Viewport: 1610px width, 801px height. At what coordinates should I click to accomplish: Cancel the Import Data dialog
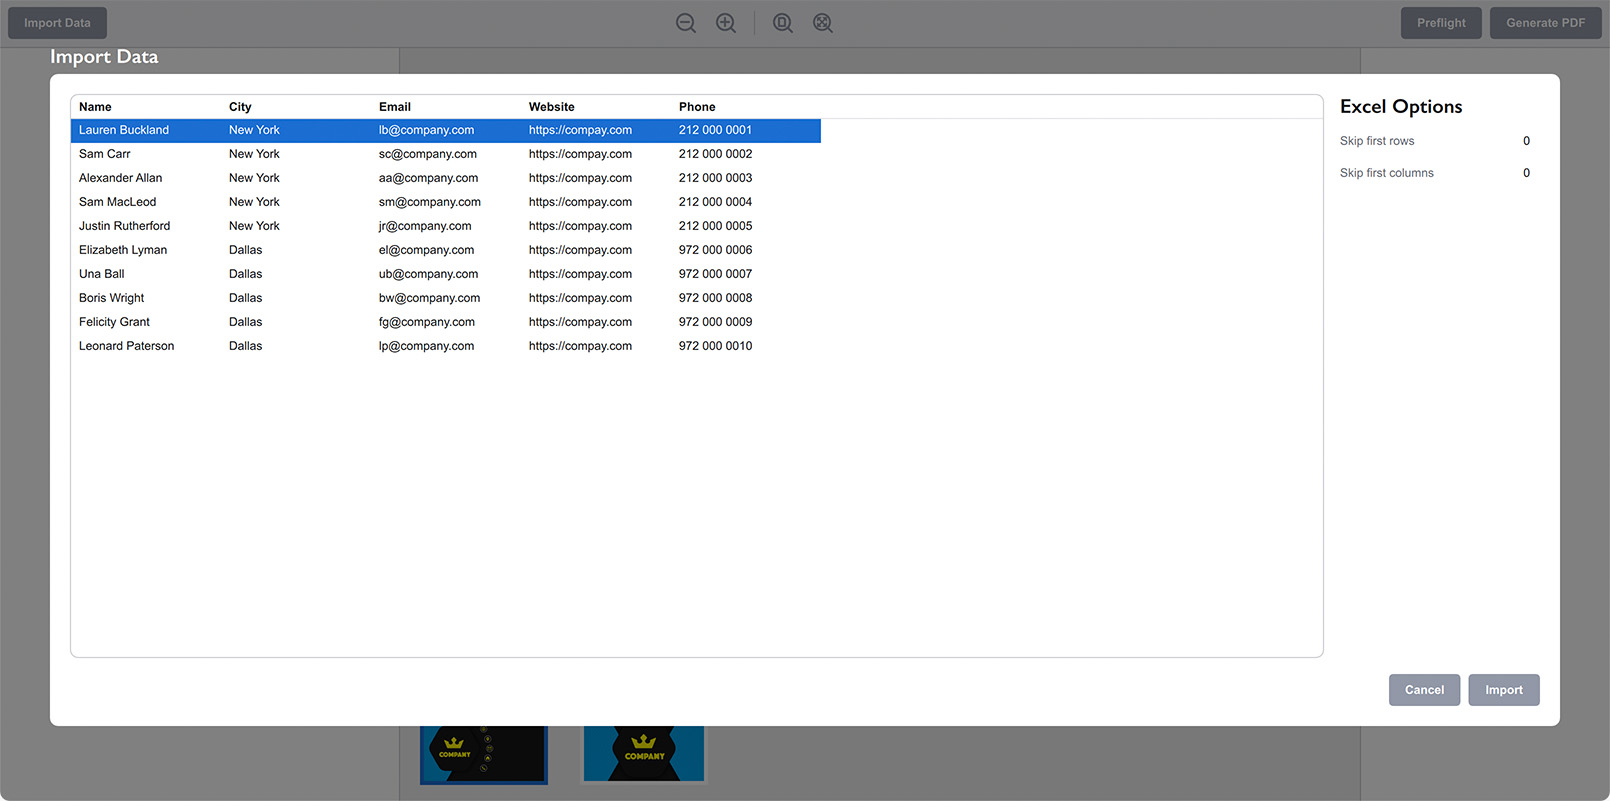point(1424,690)
